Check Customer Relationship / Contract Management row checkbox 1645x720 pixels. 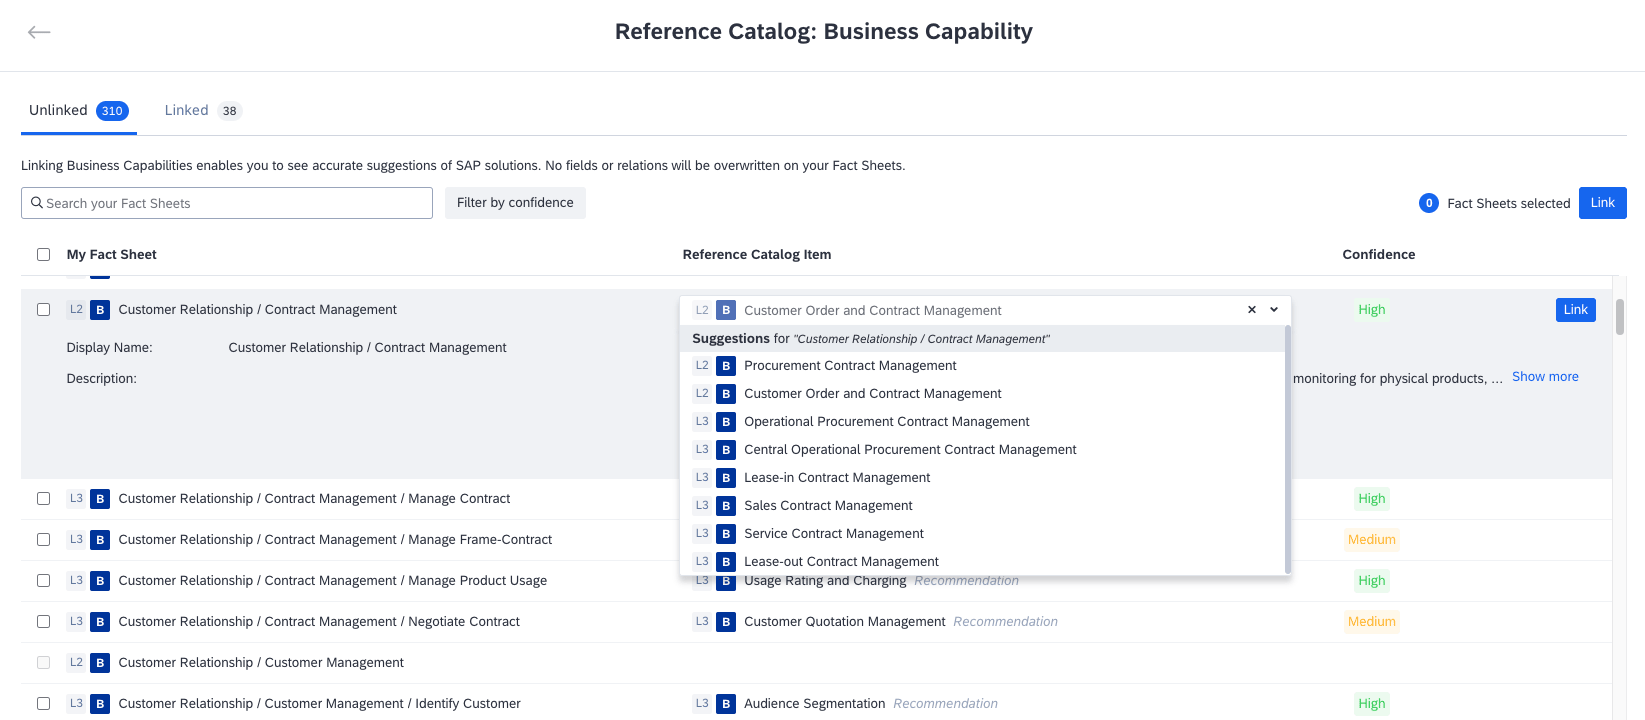pyautogui.click(x=43, y=310)
